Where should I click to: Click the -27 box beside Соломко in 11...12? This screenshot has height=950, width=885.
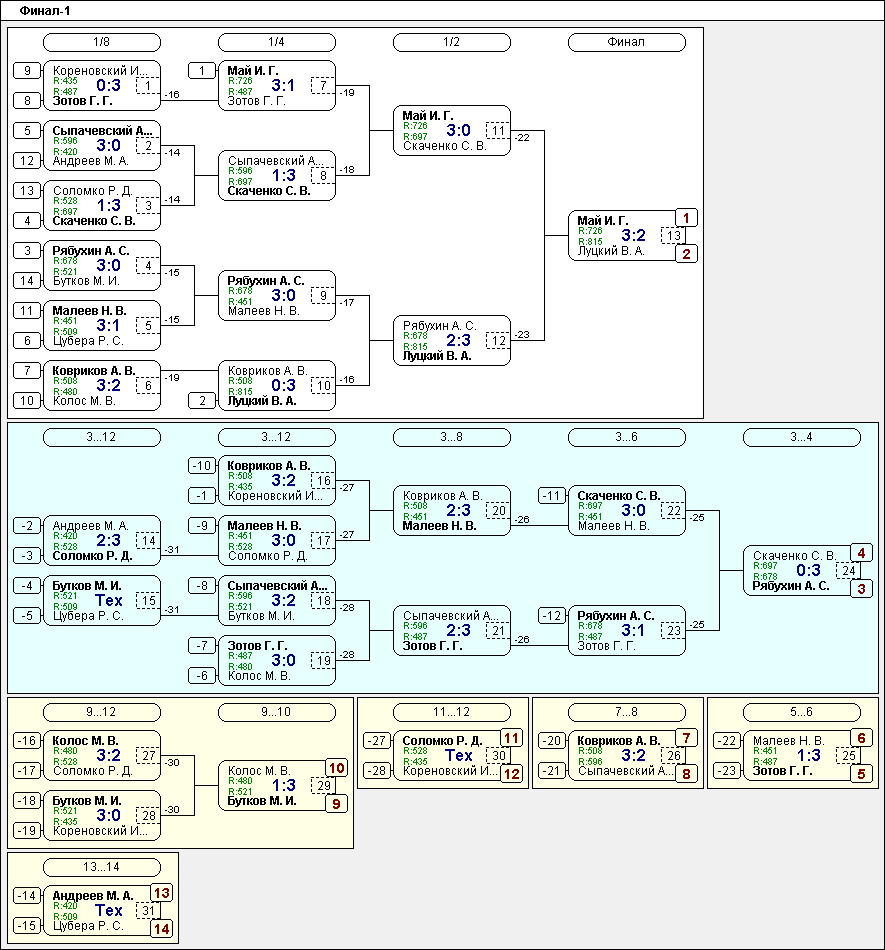pyautogui.click(x=377, y=740)
